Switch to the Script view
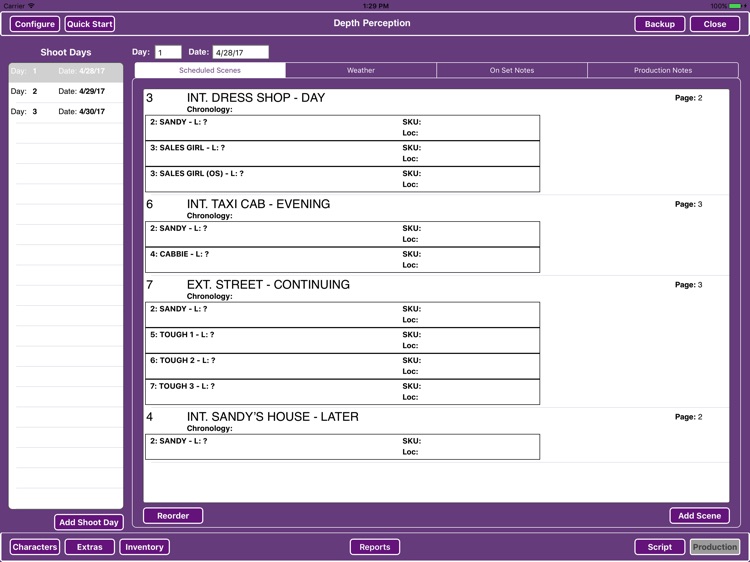750x562 pixels. (660, 547)
